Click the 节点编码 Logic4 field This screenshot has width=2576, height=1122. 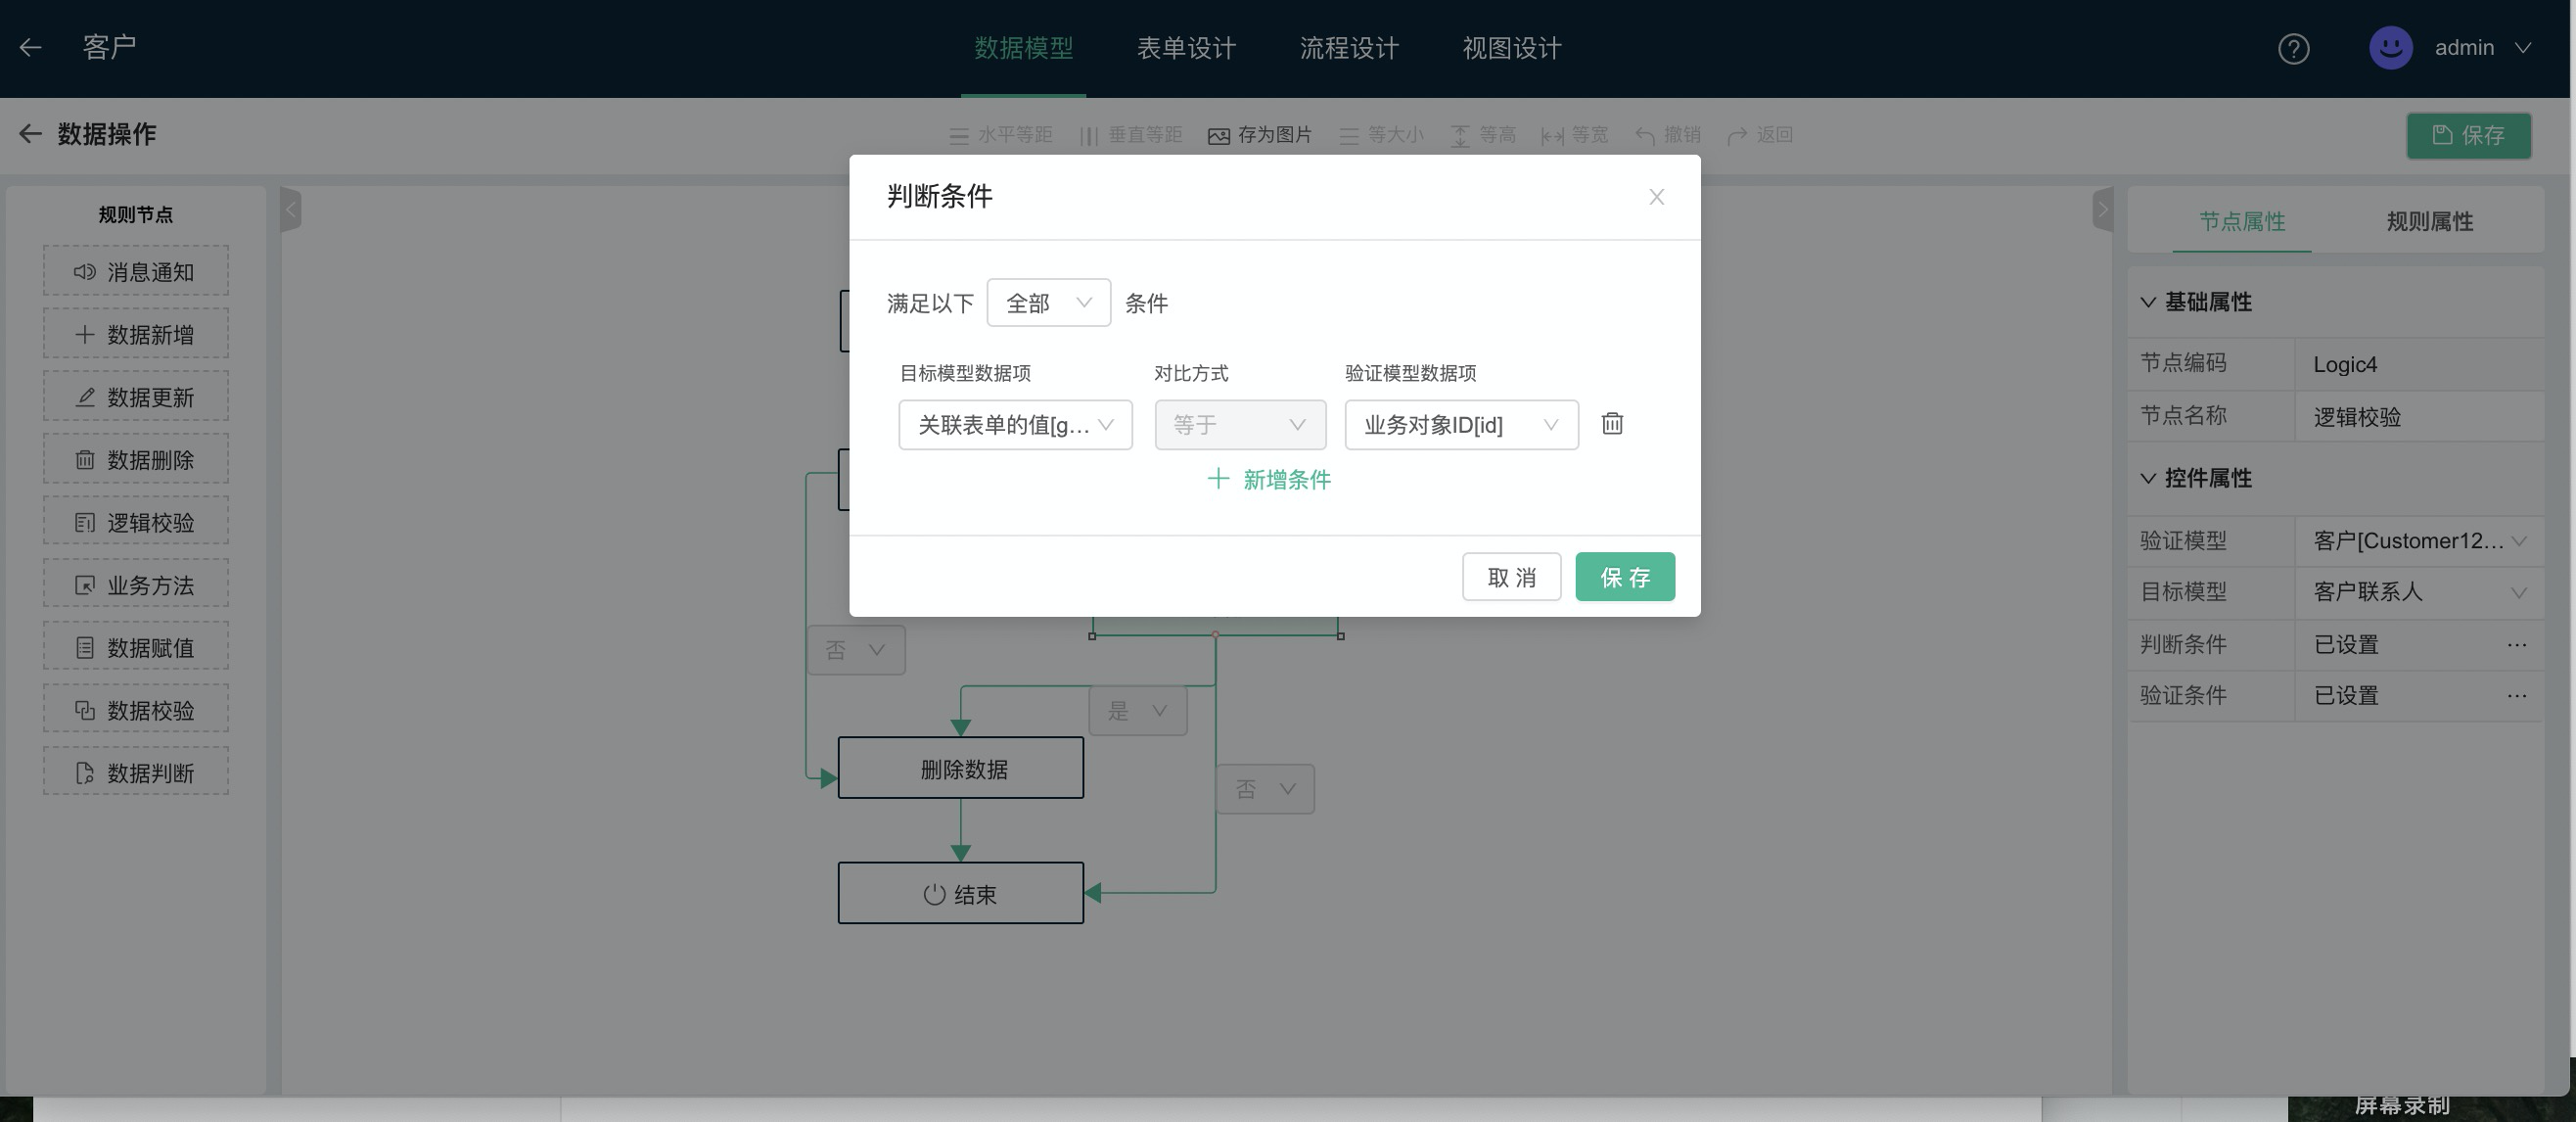[2419, 364]
